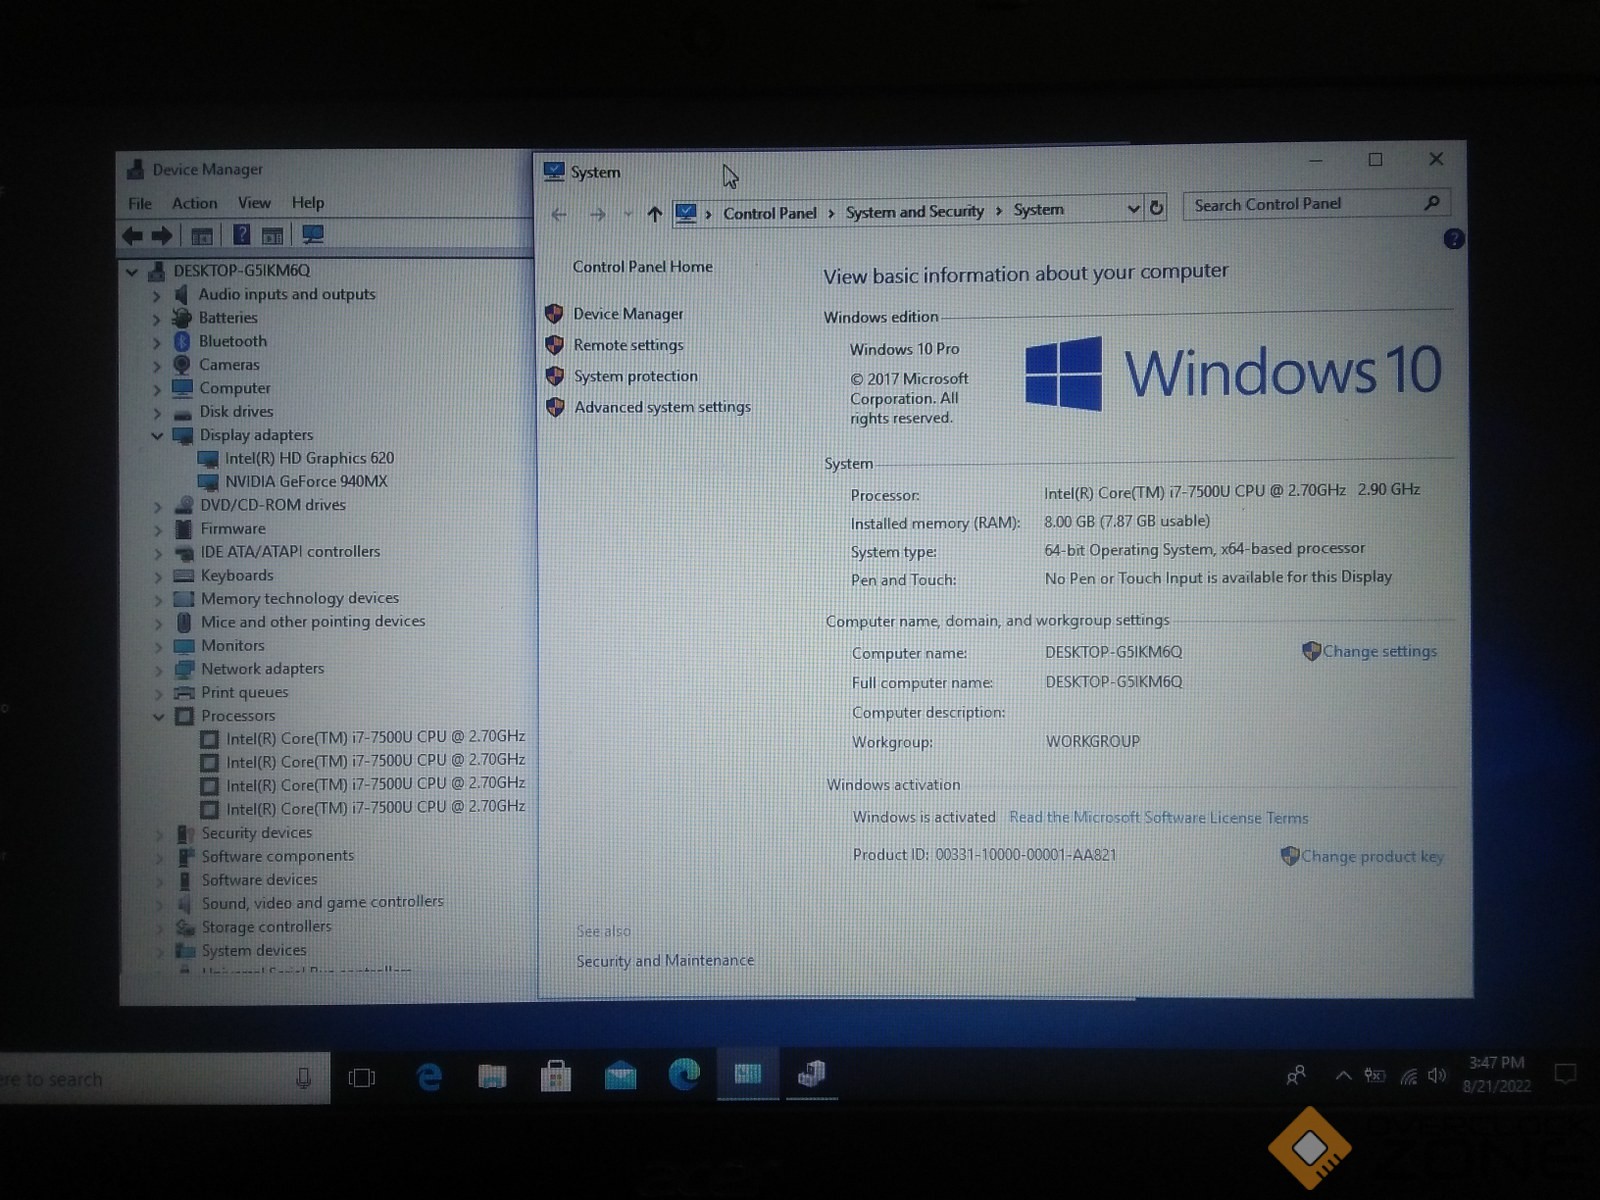Click the magnifier icon in Control Panel search

coord(1432,203)
